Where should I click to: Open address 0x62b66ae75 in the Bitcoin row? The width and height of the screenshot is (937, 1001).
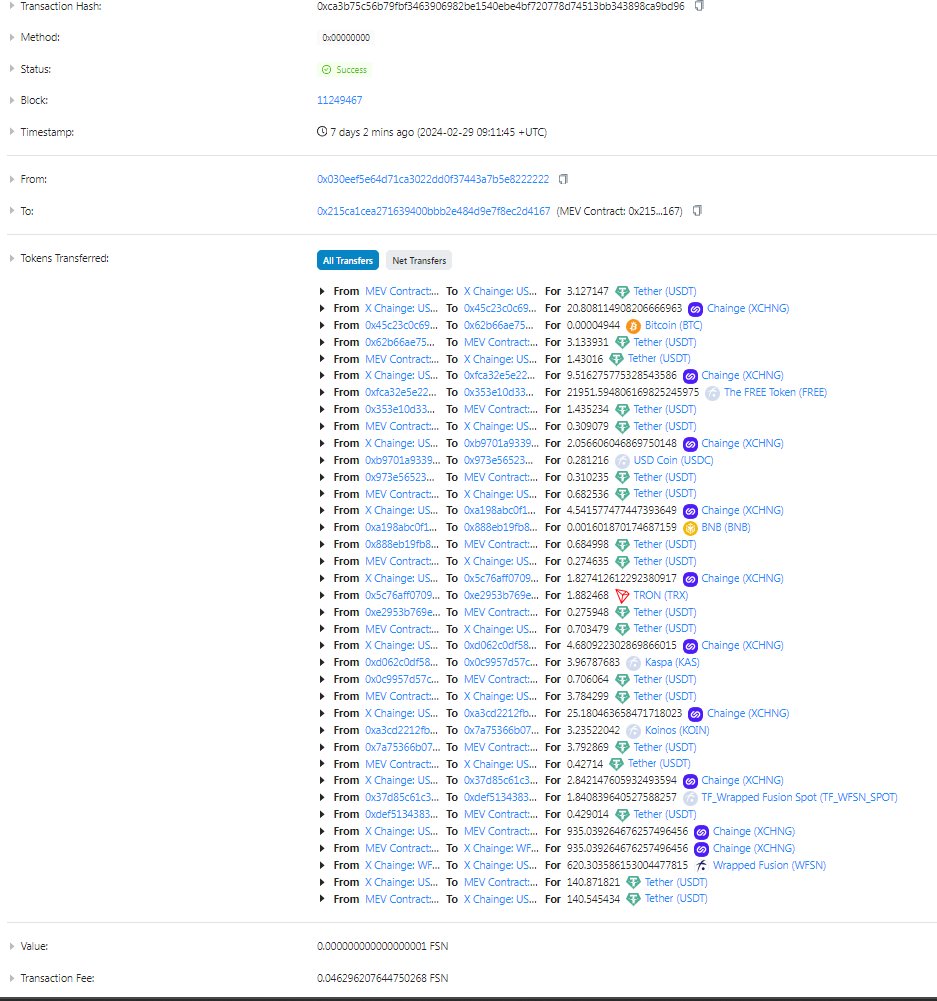tap(498, 326)
